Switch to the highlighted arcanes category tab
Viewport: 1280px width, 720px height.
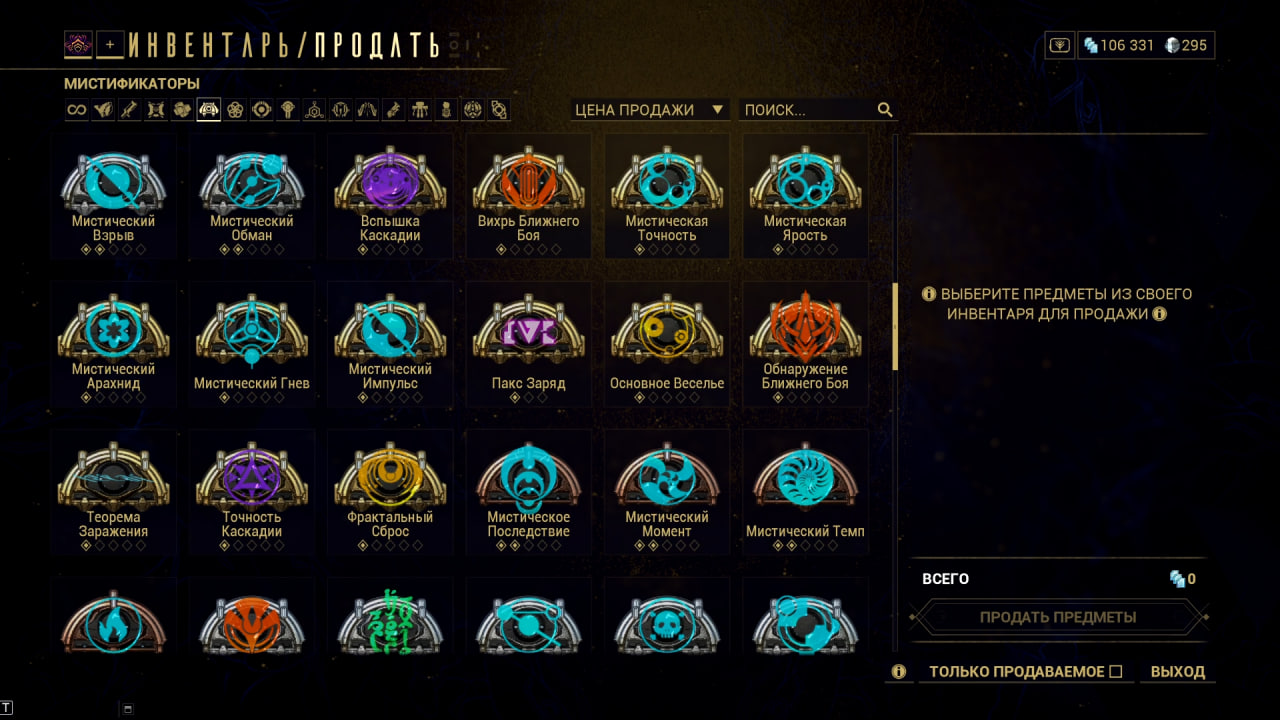click(x=209, y=110)
